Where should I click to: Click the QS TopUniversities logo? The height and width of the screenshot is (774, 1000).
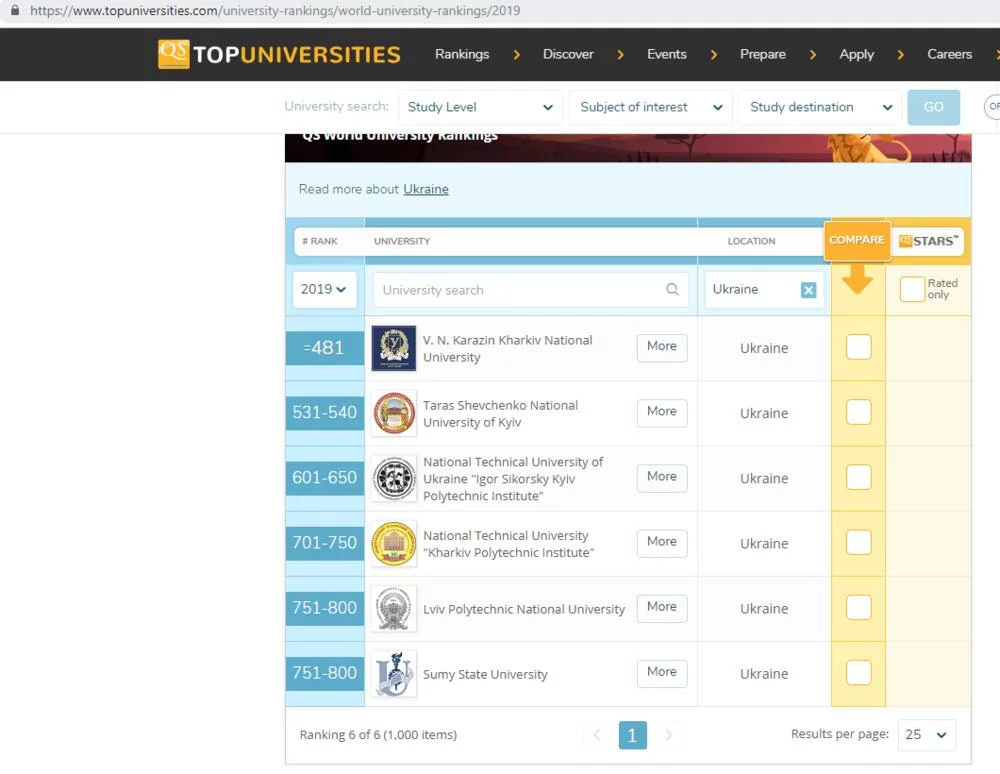pyautogui.click(x=279, y=54)
